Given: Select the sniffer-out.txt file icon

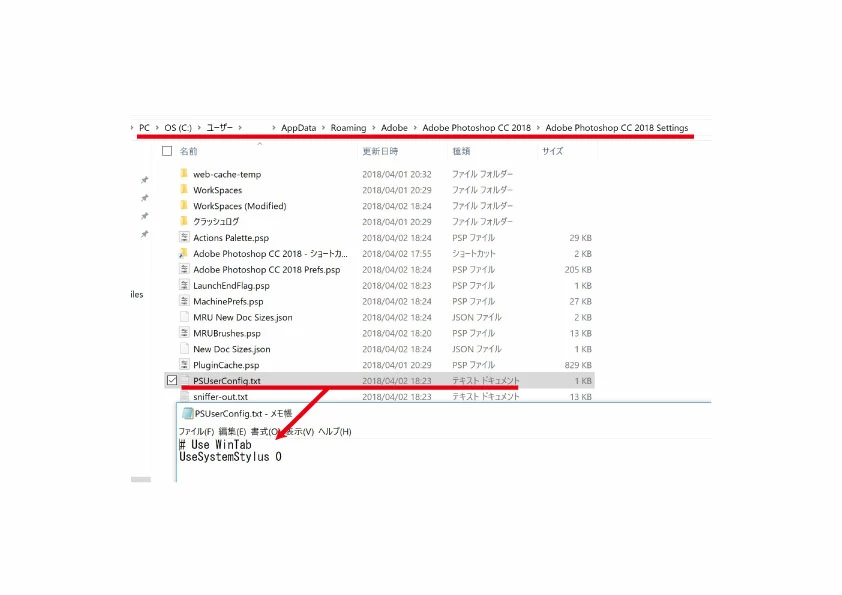Looking at the screenshot, I should pos(184,396).
